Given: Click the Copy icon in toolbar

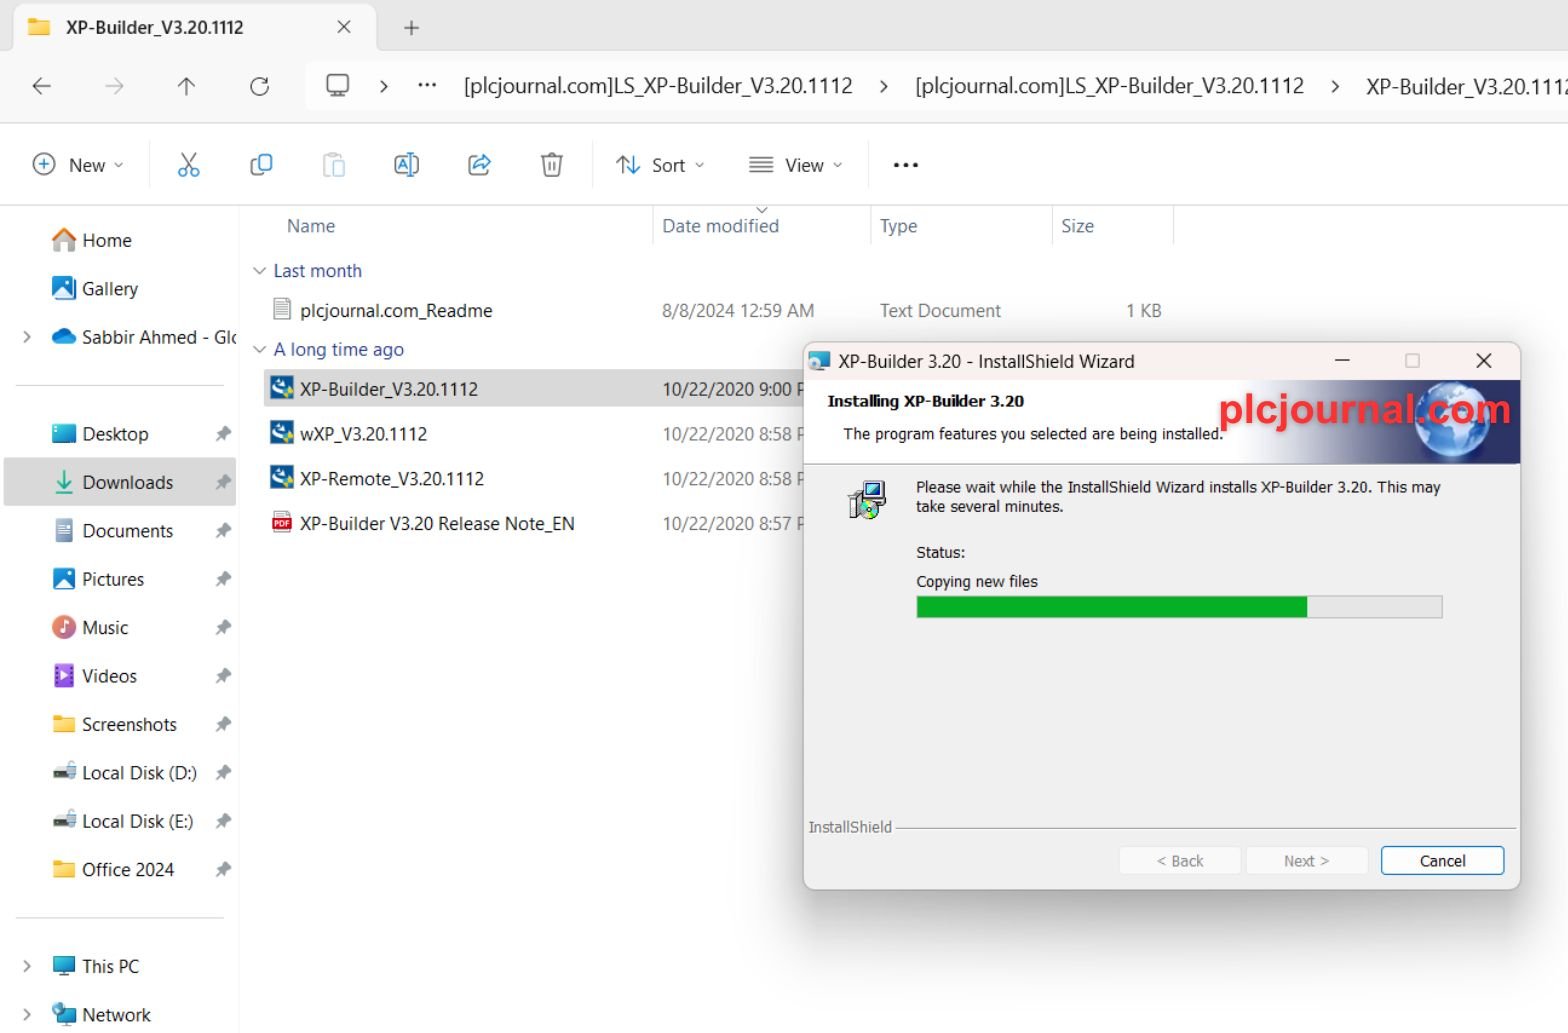Looking at the screenshot, I should pos(261,165).
